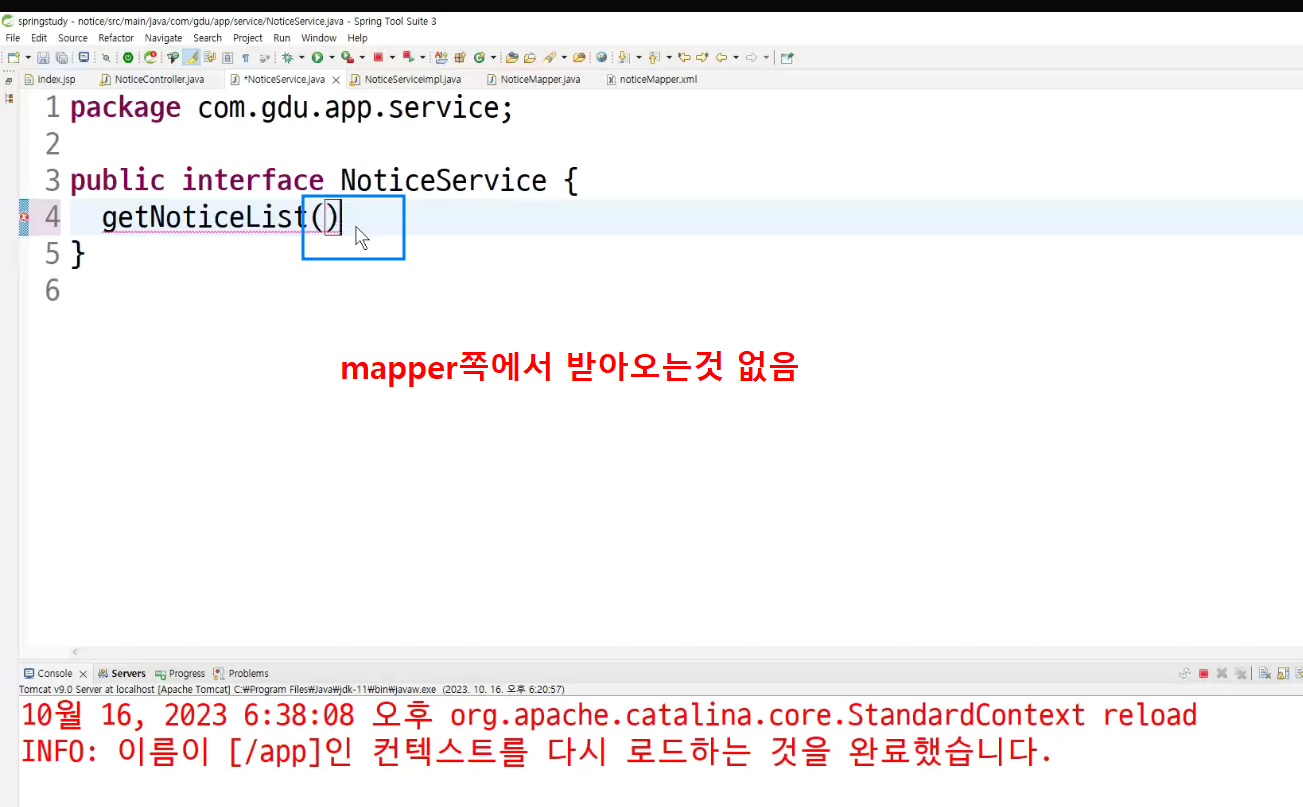
Task: Toggle console Scroll Lock icon
Action: tap(1283, 673)
